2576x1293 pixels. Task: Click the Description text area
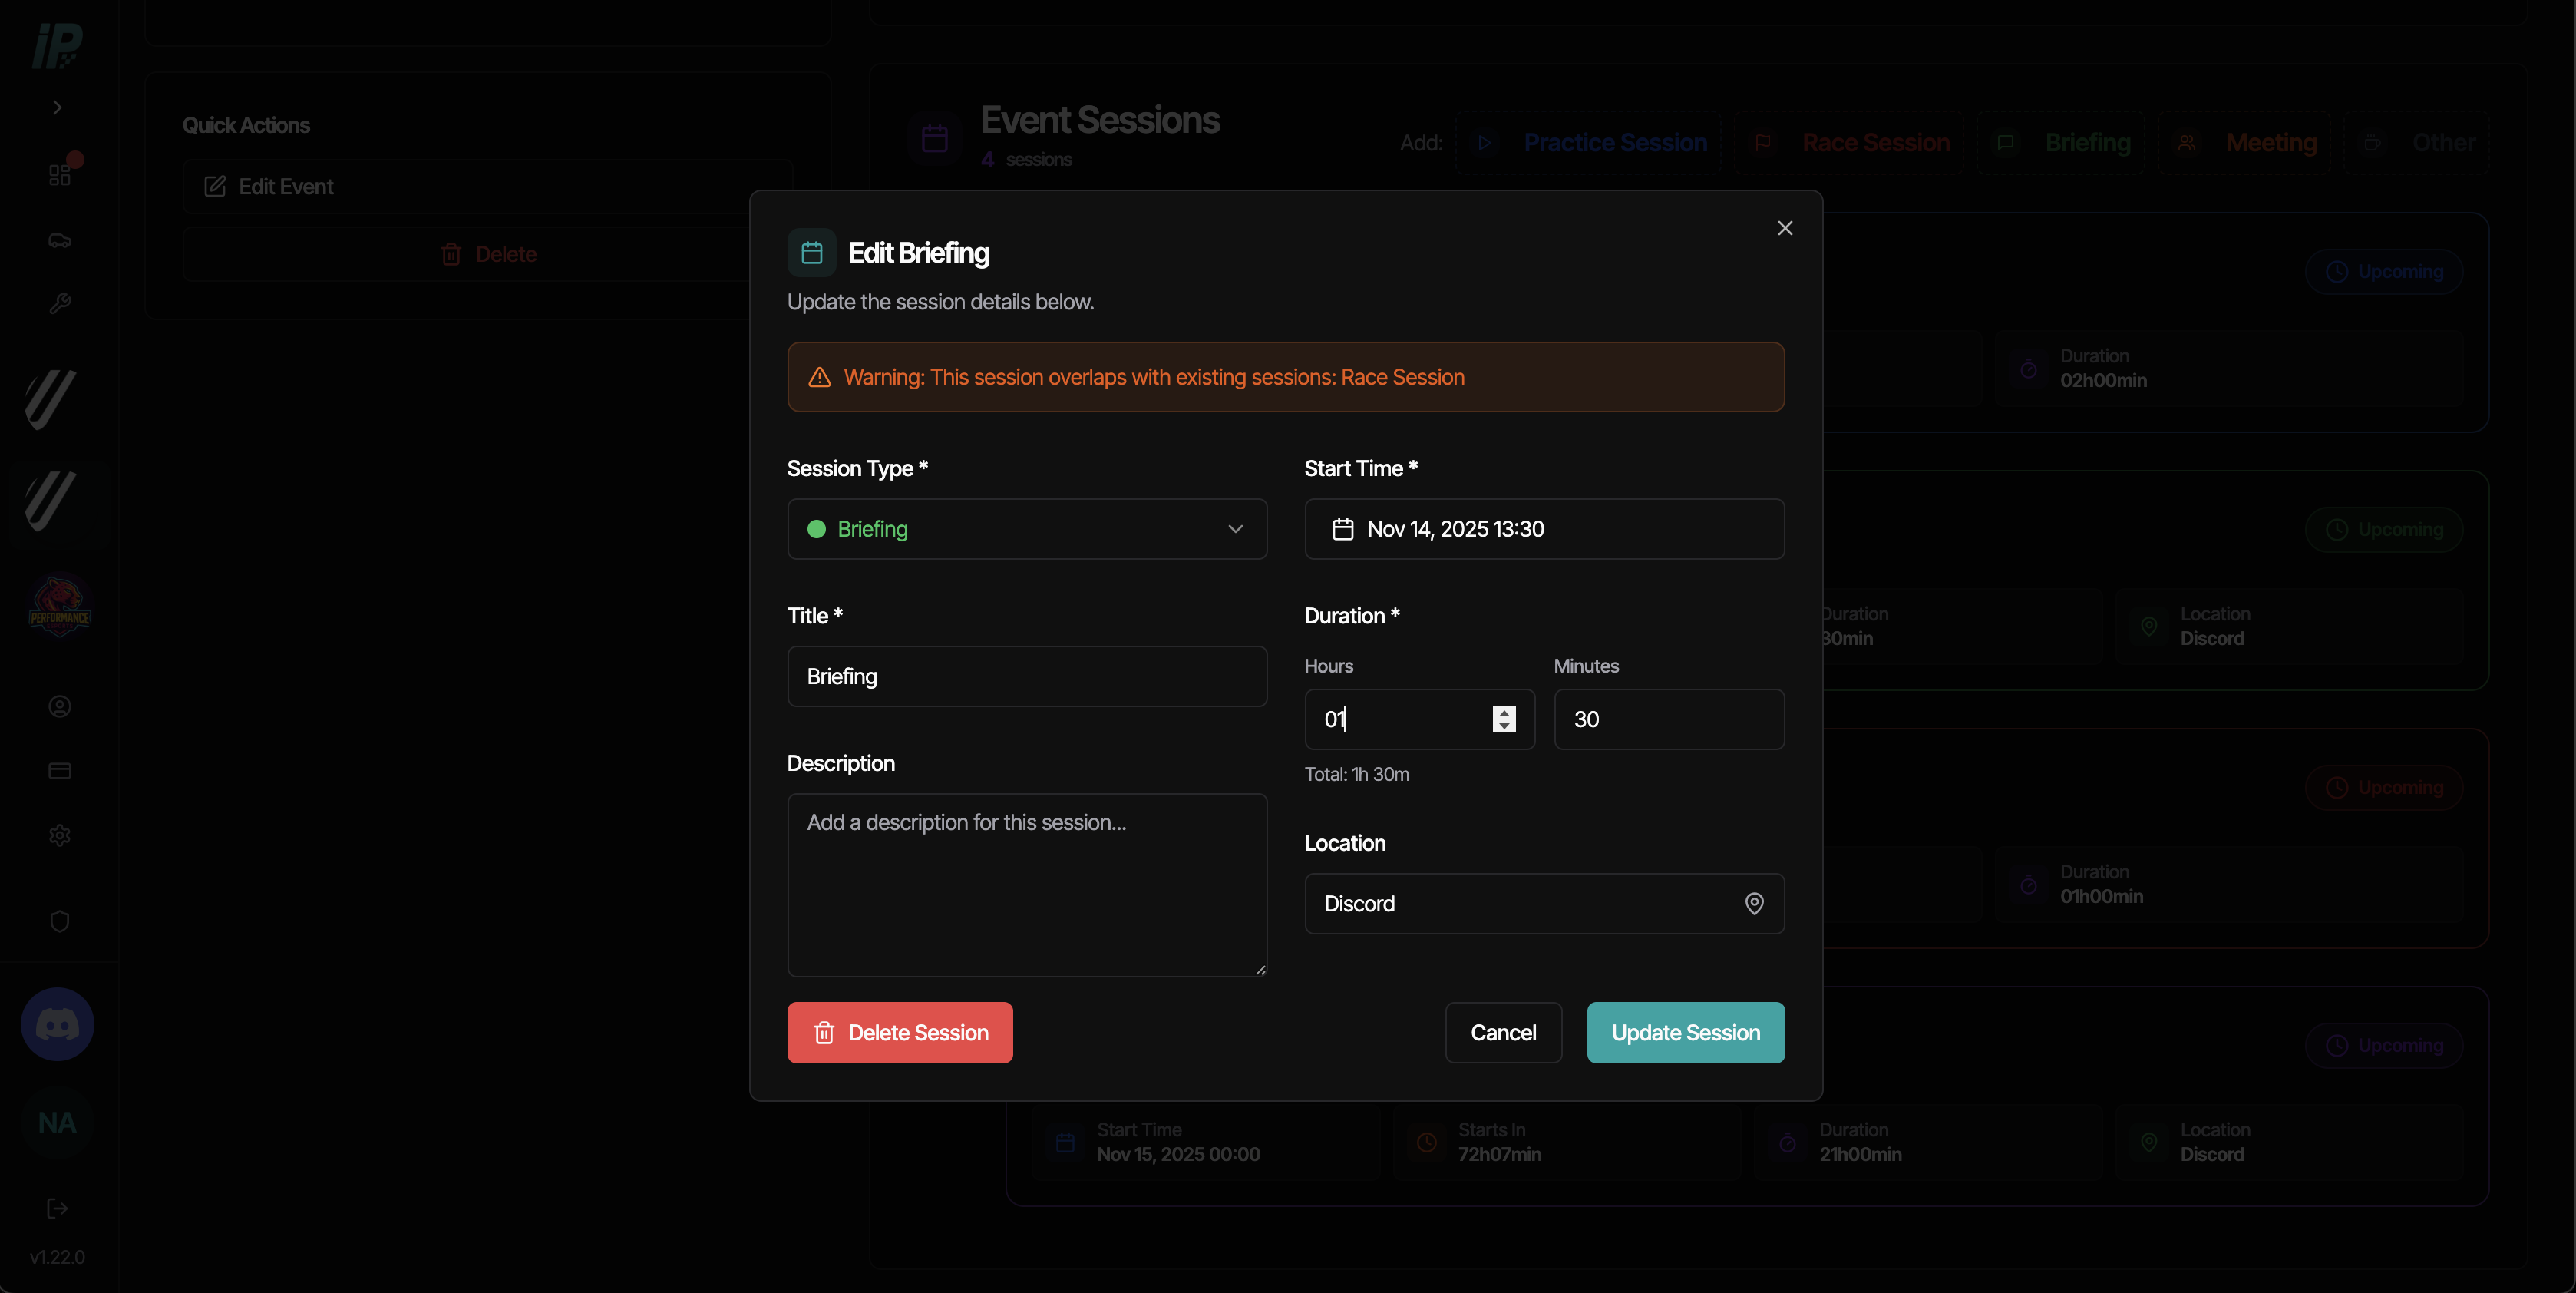(x=1027, y=884)
